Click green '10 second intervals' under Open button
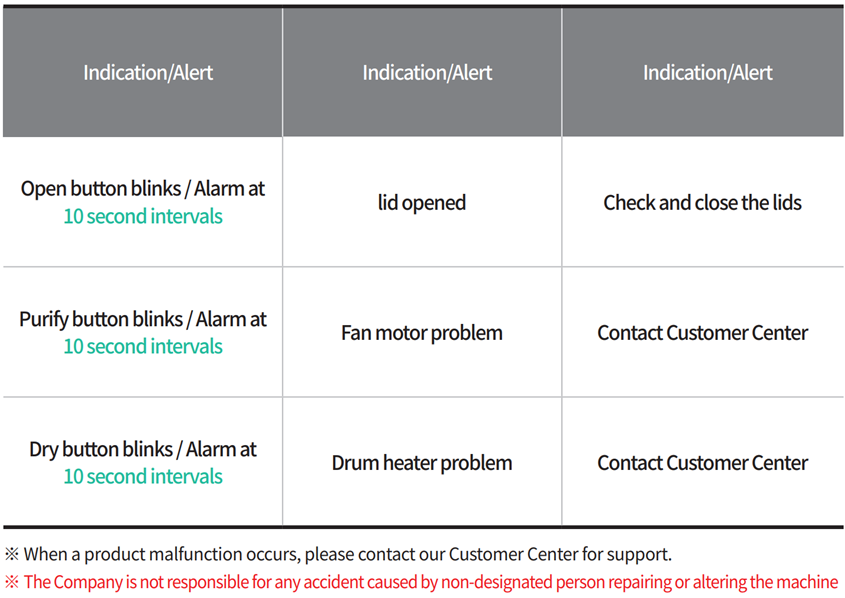The width and height of the screenshot is (845, 598). 143,216
